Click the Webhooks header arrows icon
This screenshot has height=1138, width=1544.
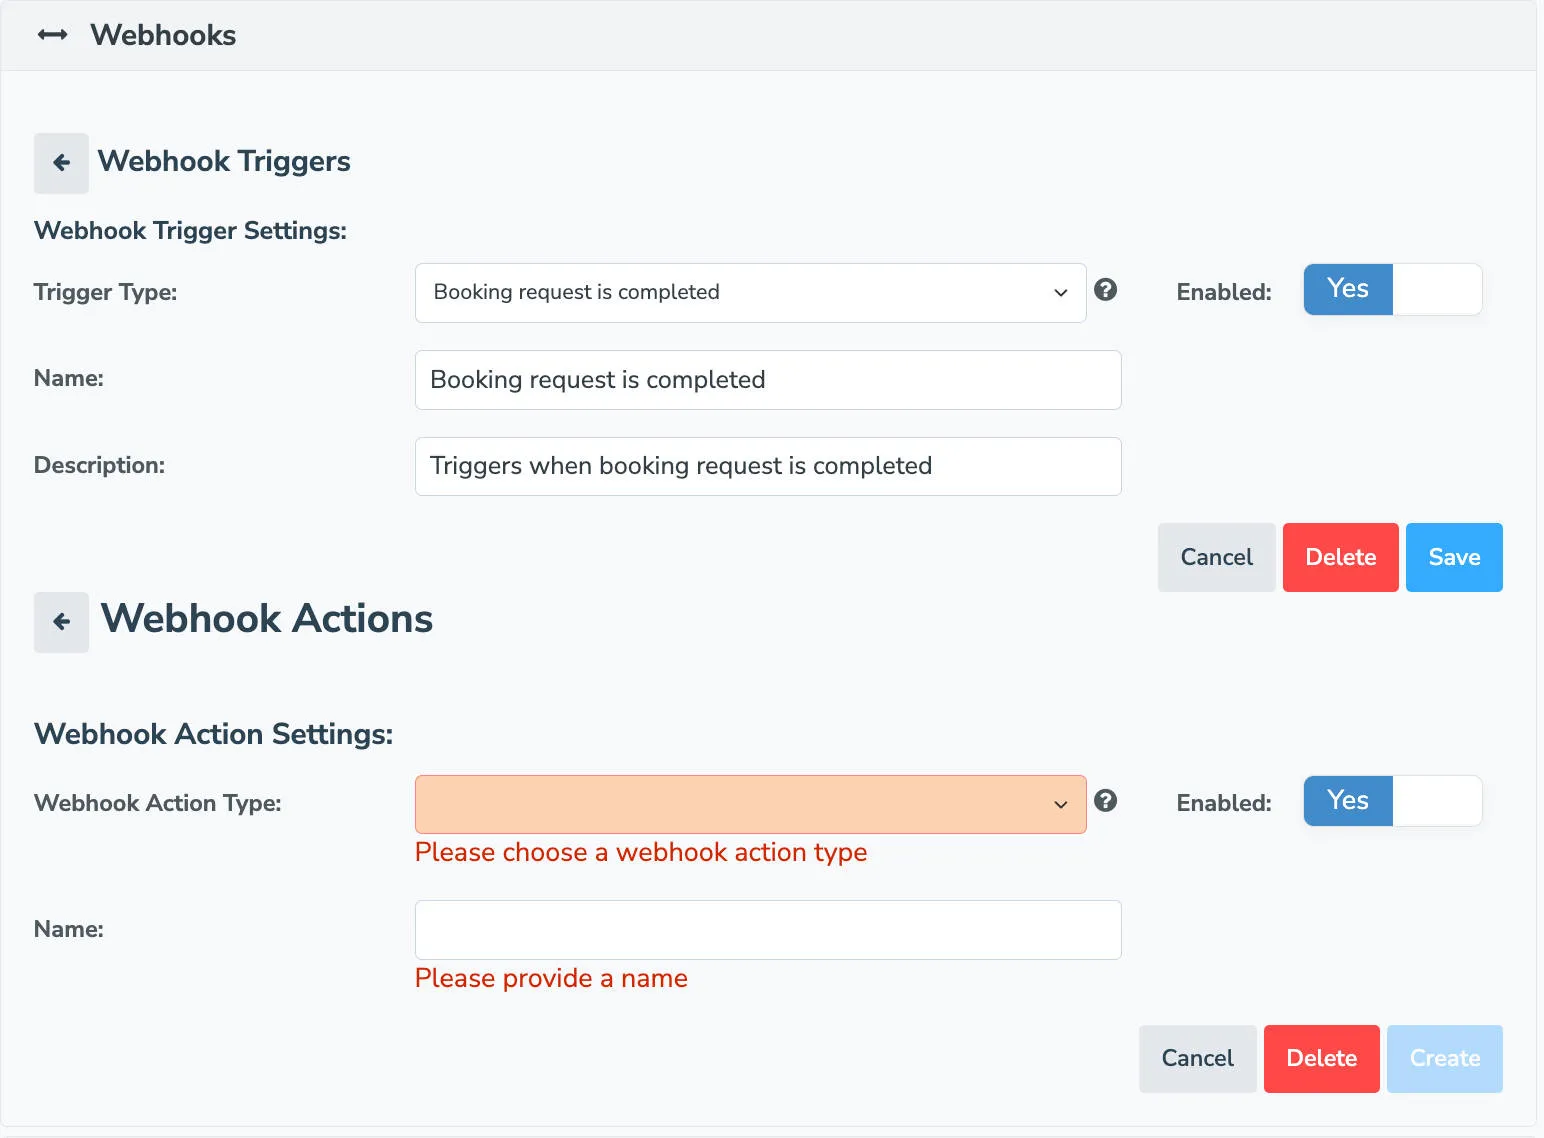click(52, 35)
